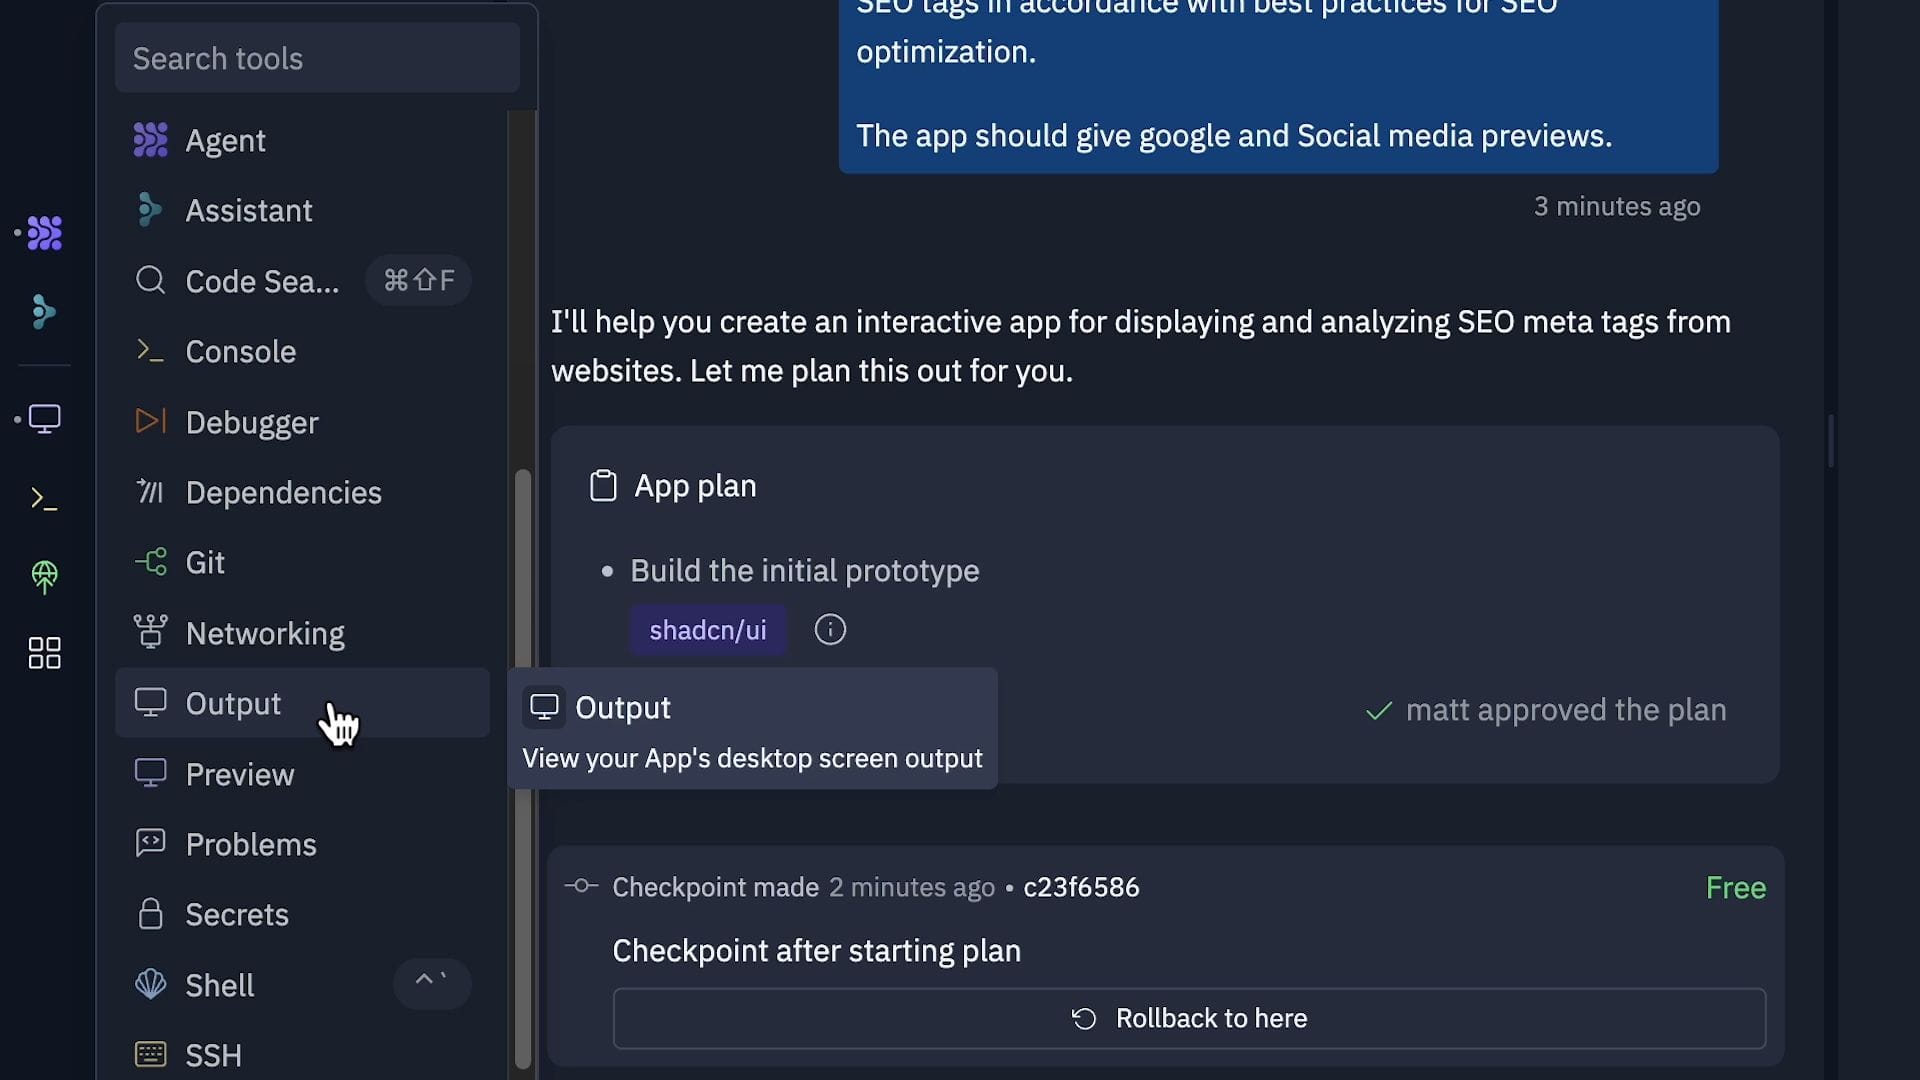The height and width of the screenshot is (1080, 1920).
Task: Click the Code Search shortcut badge
Action: (x=419, y=281)
